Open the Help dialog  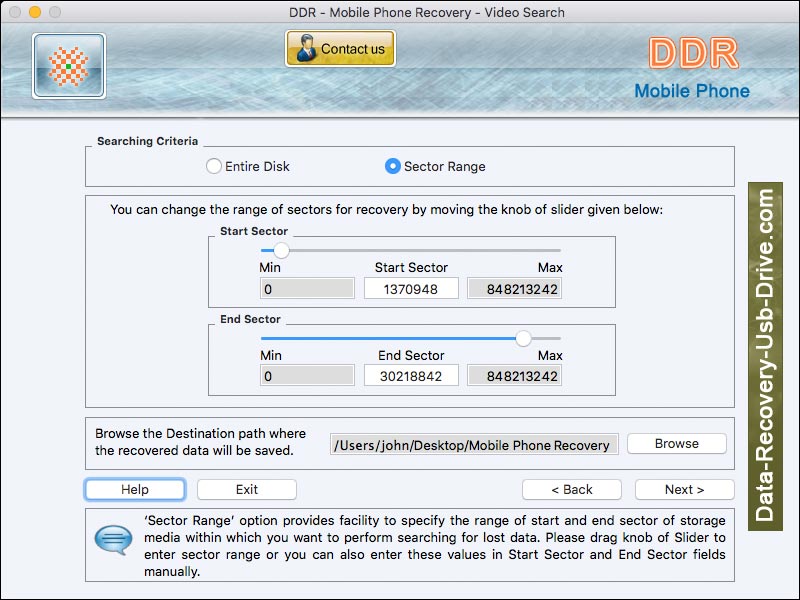(135, 489)
